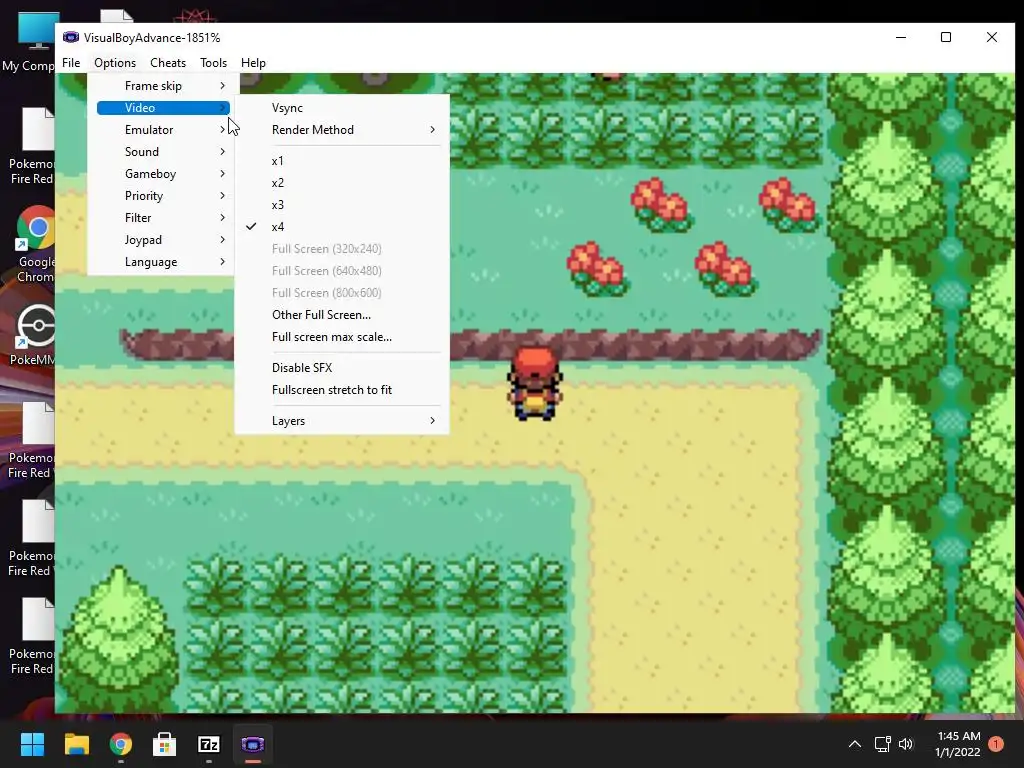Close the VisualBoyAdvance window

point(991,37)
